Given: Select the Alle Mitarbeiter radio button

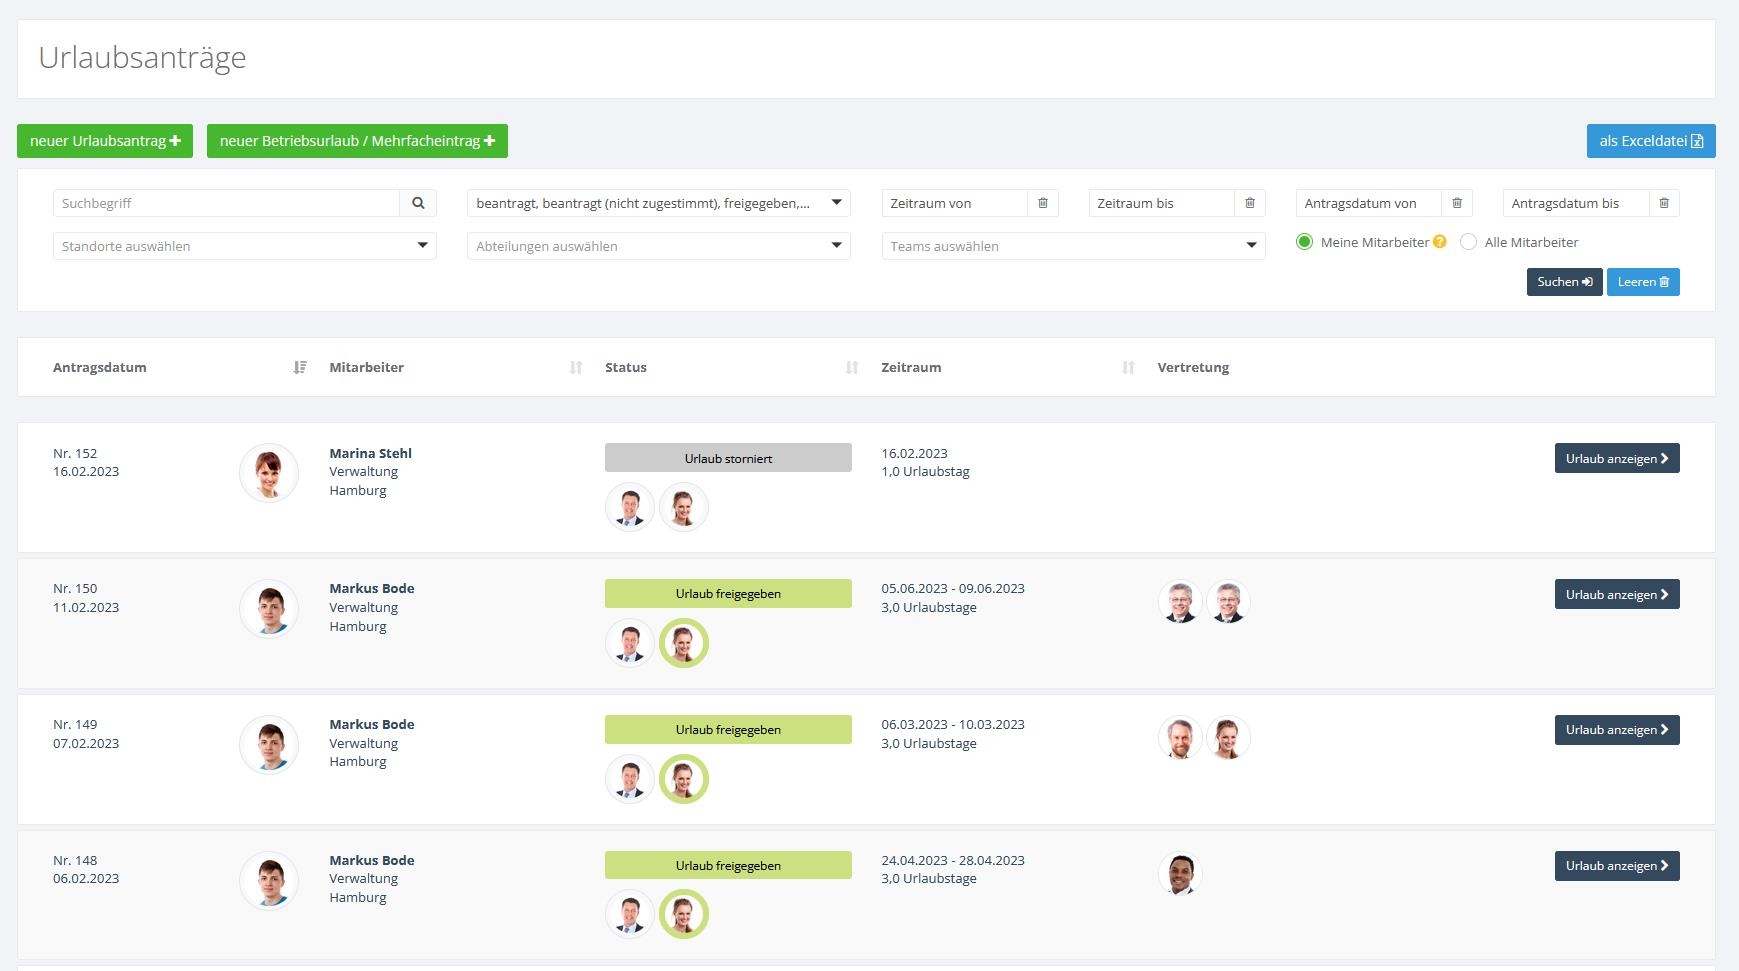Looking at the screenshot, I should coord(1468,242).
